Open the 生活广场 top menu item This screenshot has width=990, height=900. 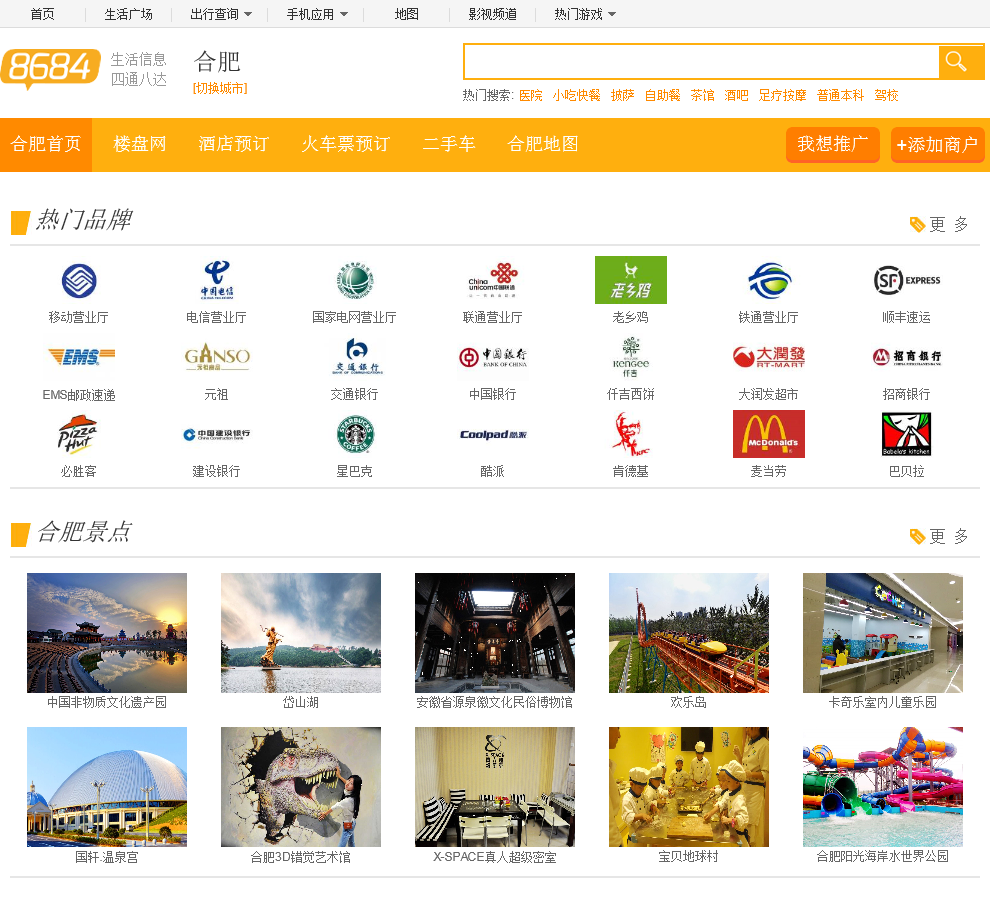tap(128, 14)
